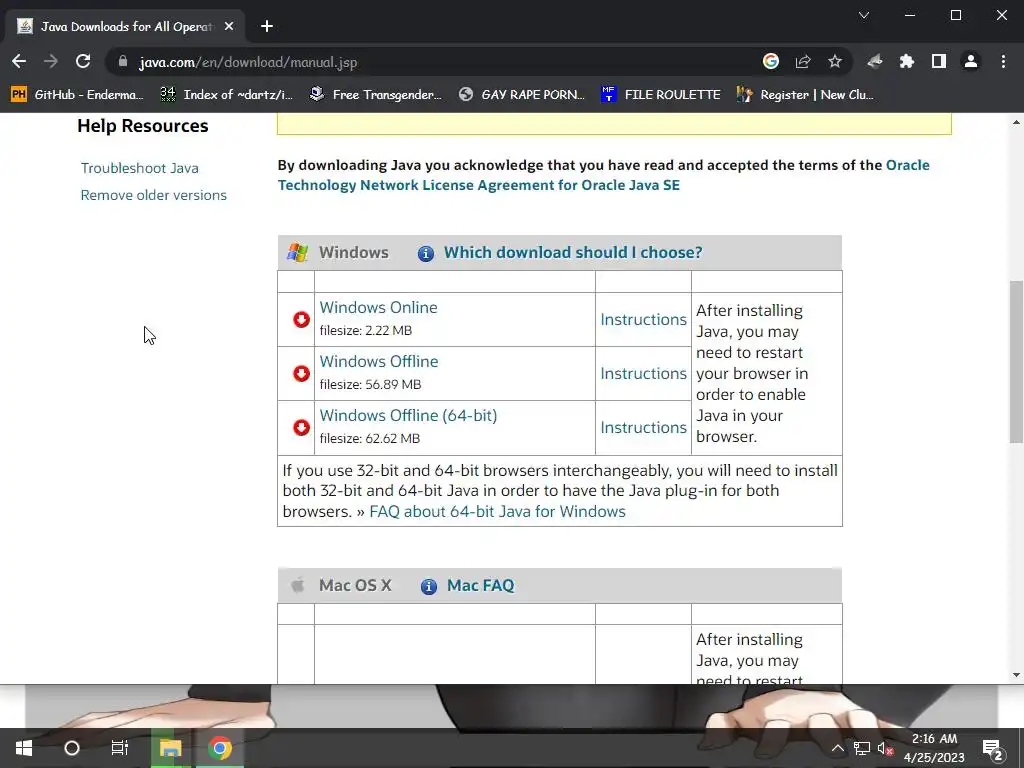Click the Help Resources heading
1024x768 pixels.
coord(142,125)
